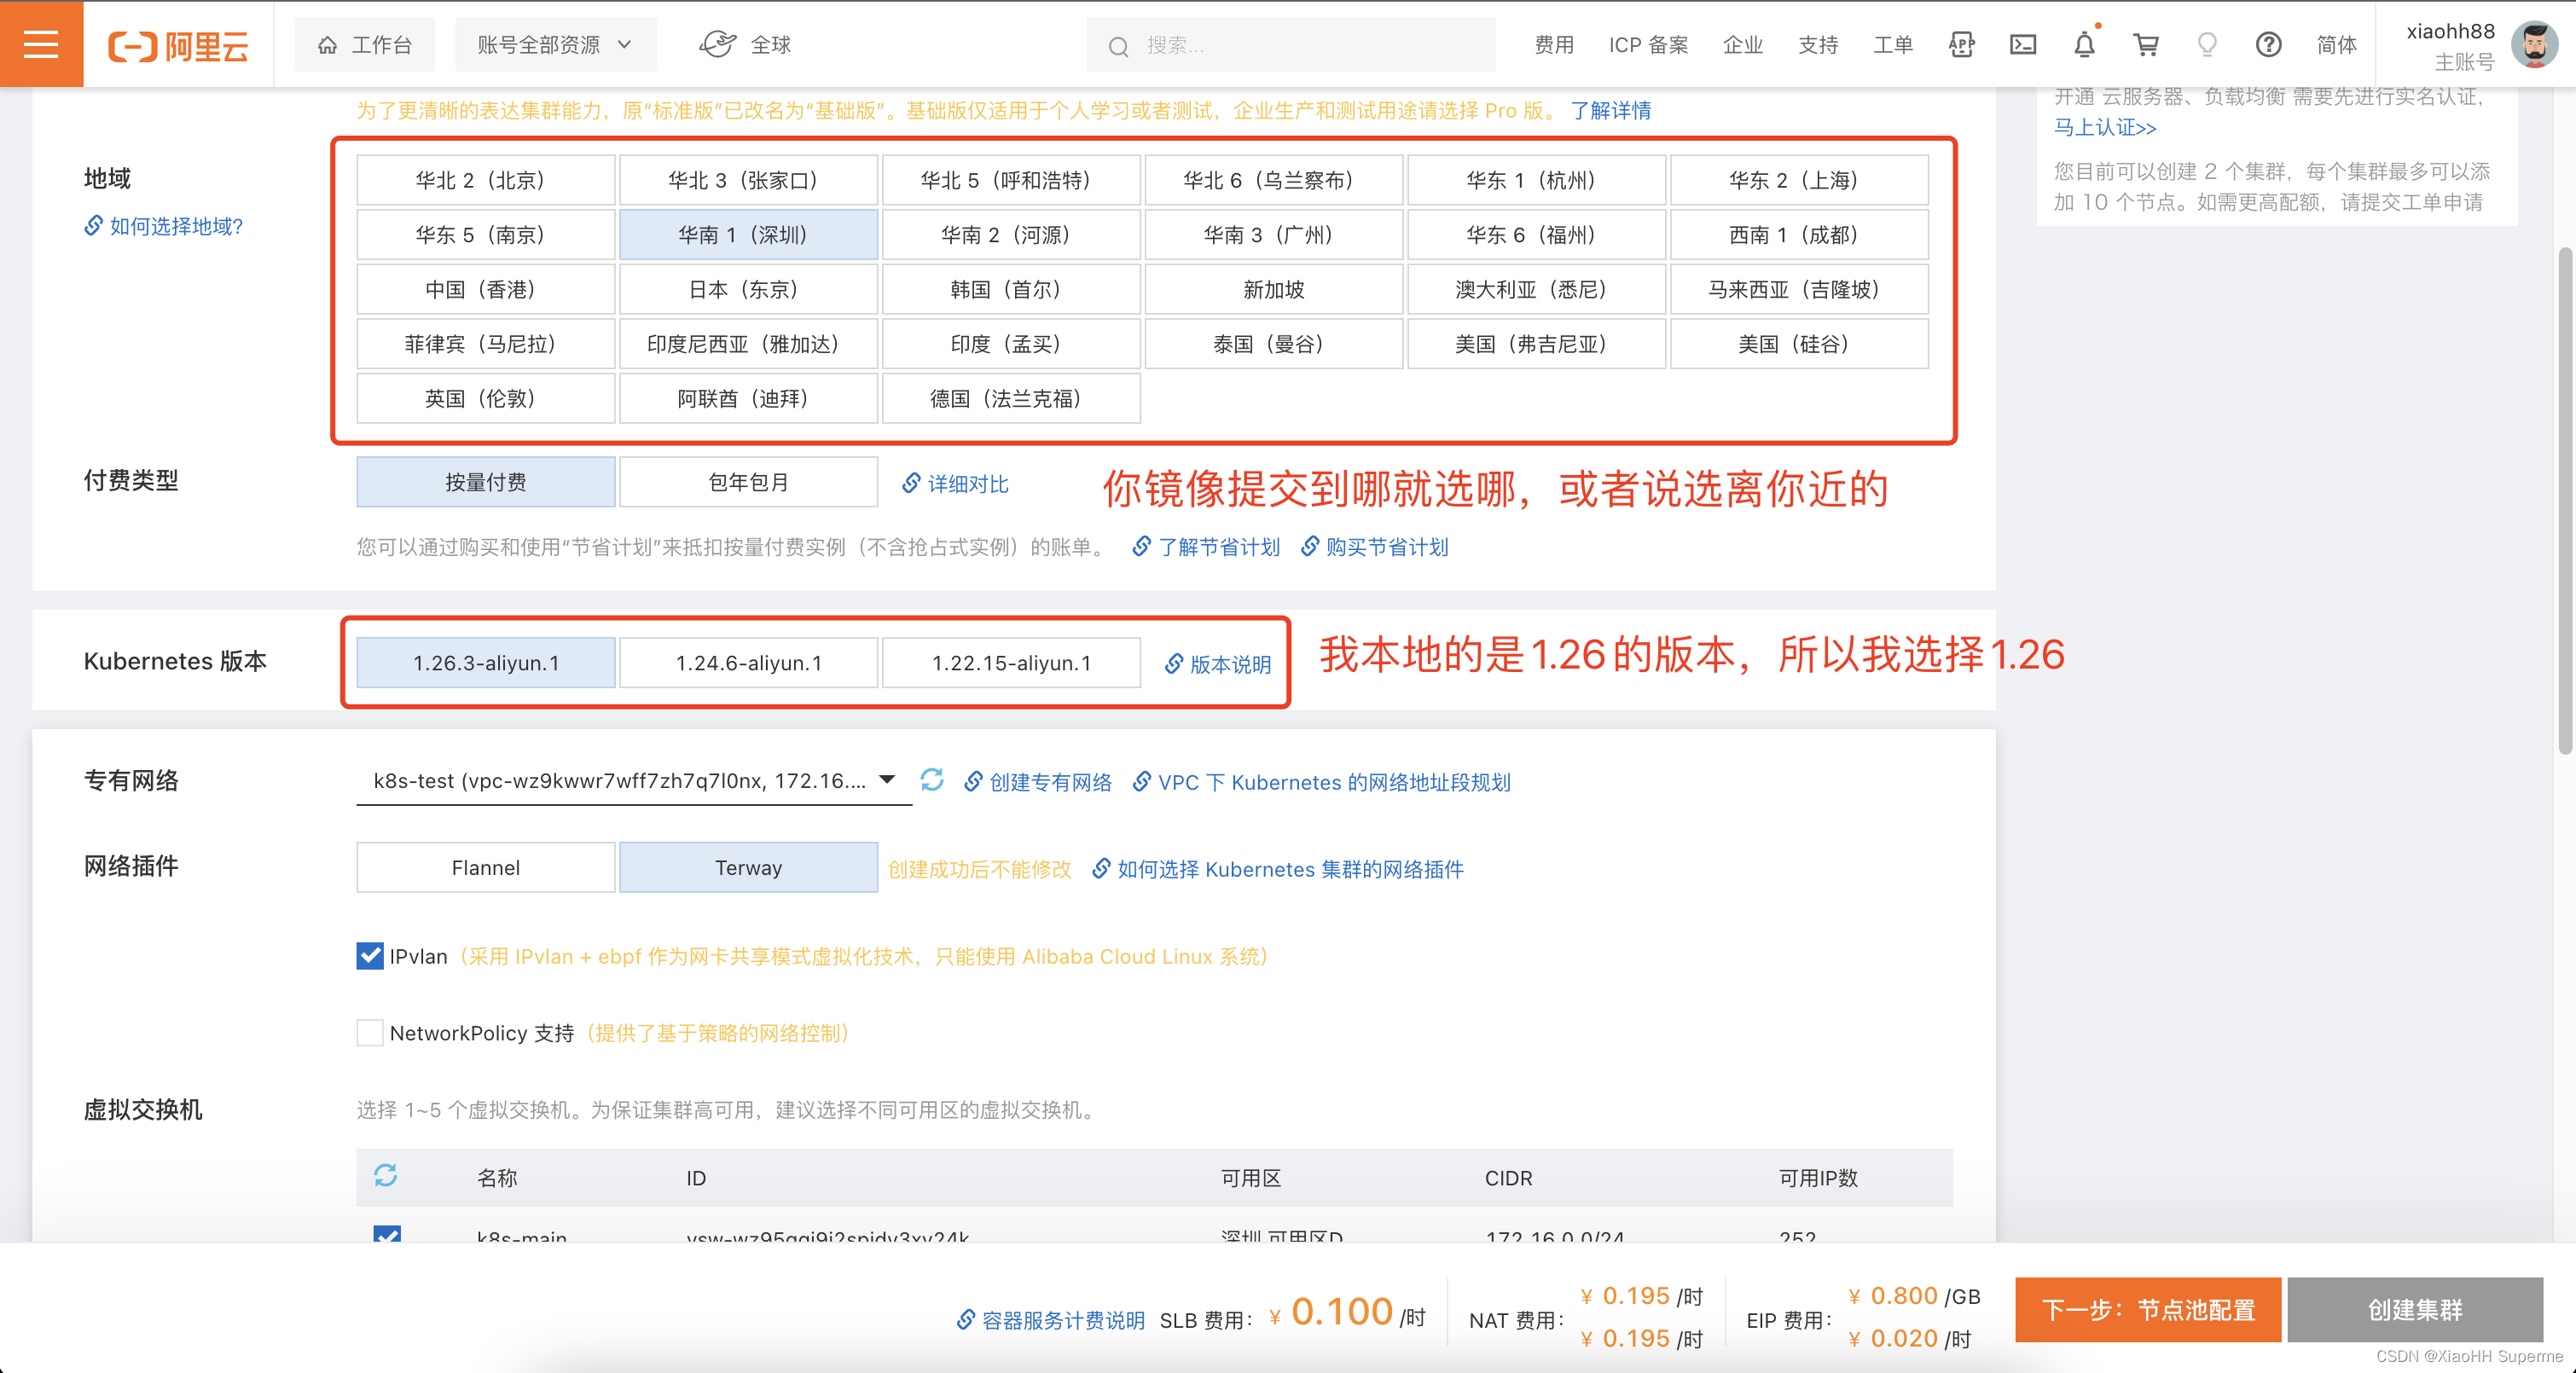Open the 详细对比 link
This screenshot has height=1373, width=2576.
[x=955, y=484]
